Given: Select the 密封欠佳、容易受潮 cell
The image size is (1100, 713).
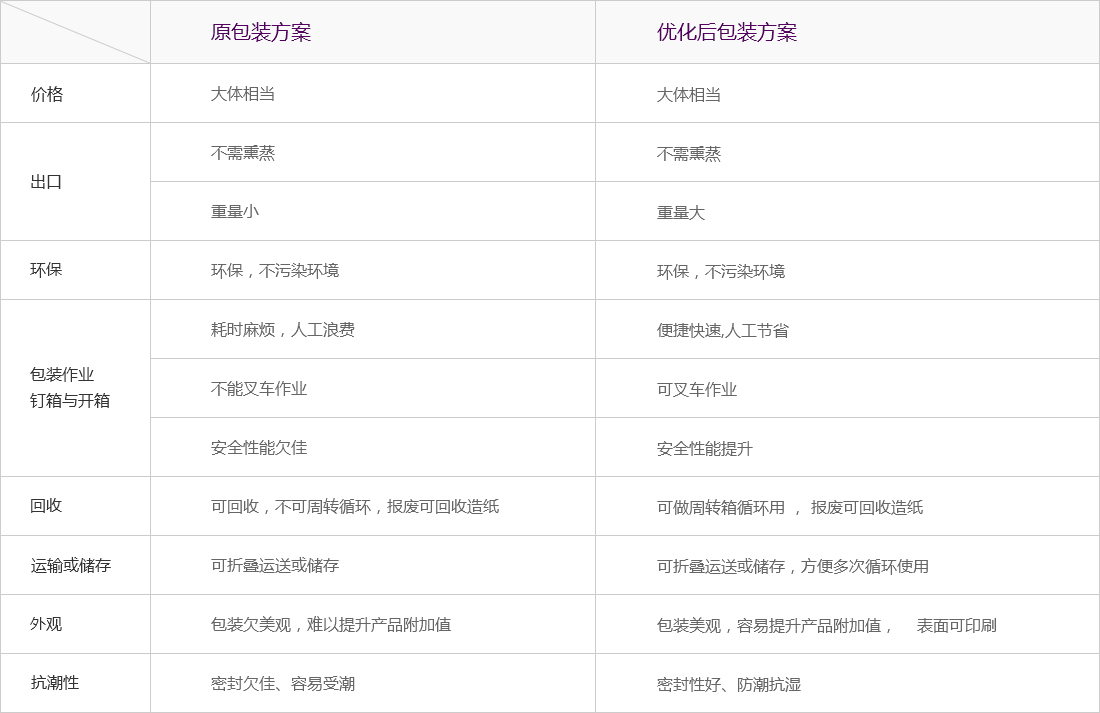Looking at the screenshot, I should tap(283, 684).
